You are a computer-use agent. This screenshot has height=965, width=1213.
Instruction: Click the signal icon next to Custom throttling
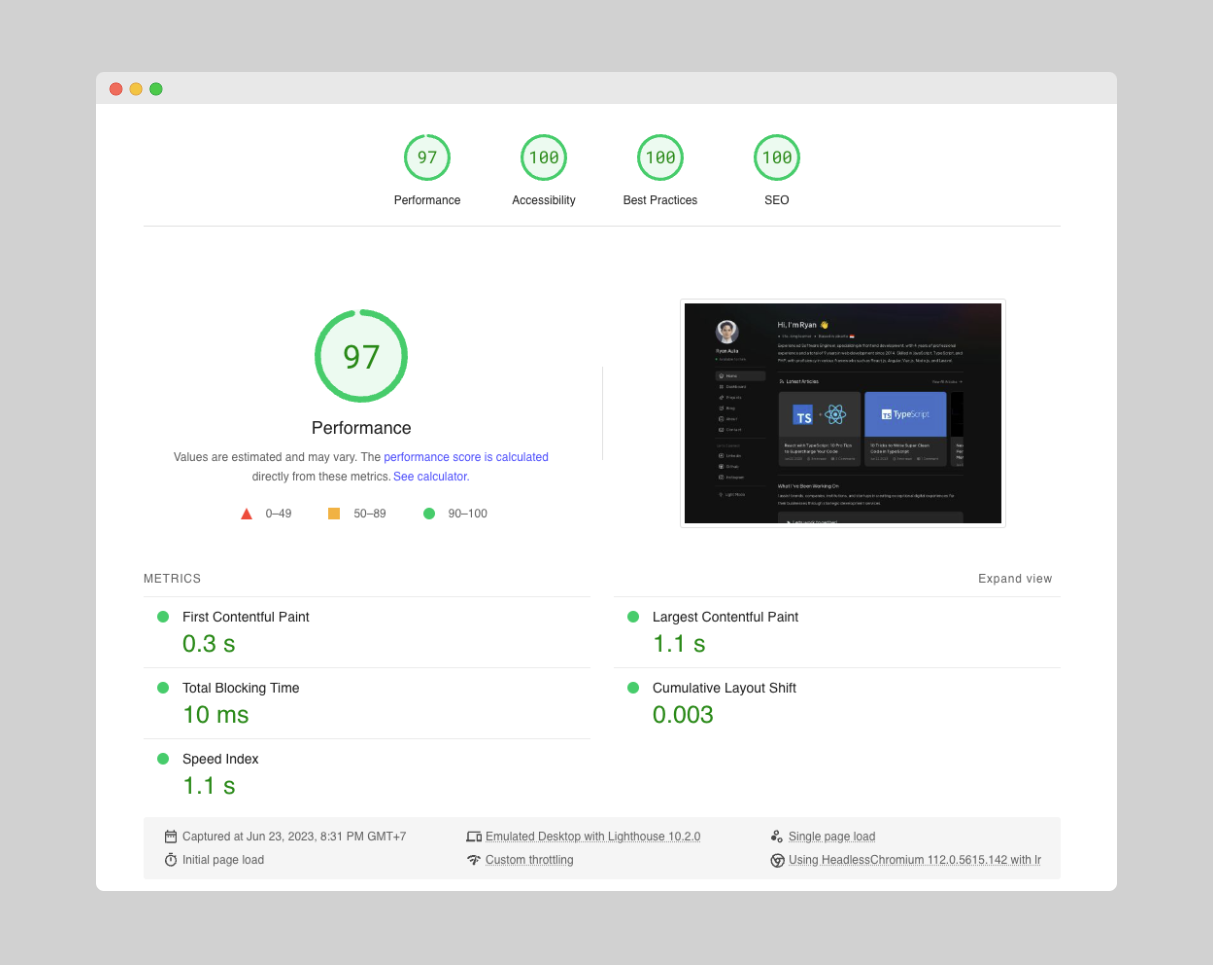click(x=475, y=860)
